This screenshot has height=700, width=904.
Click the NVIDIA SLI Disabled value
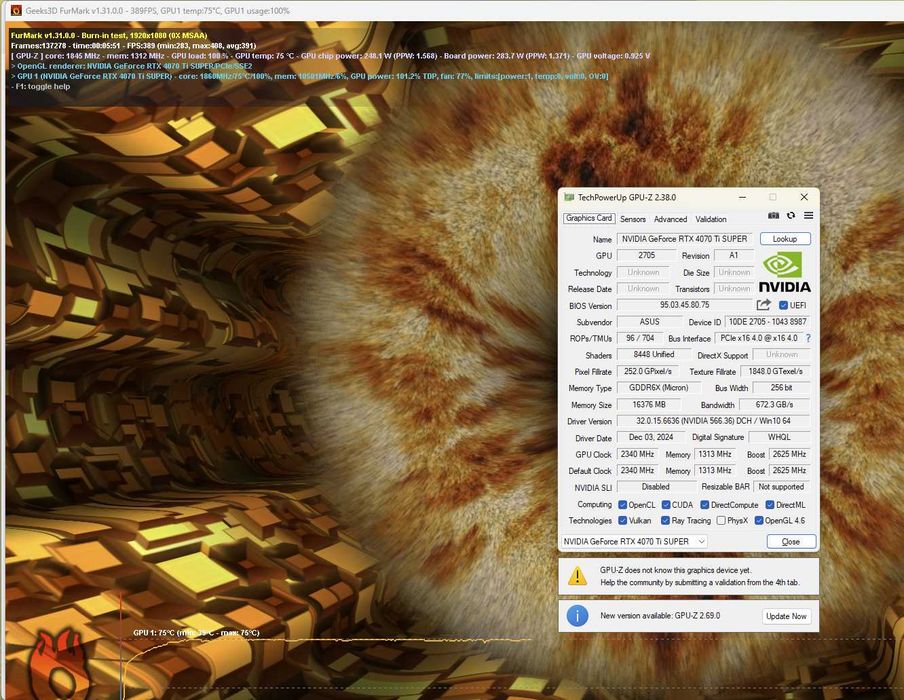click(x=656, y=487)
